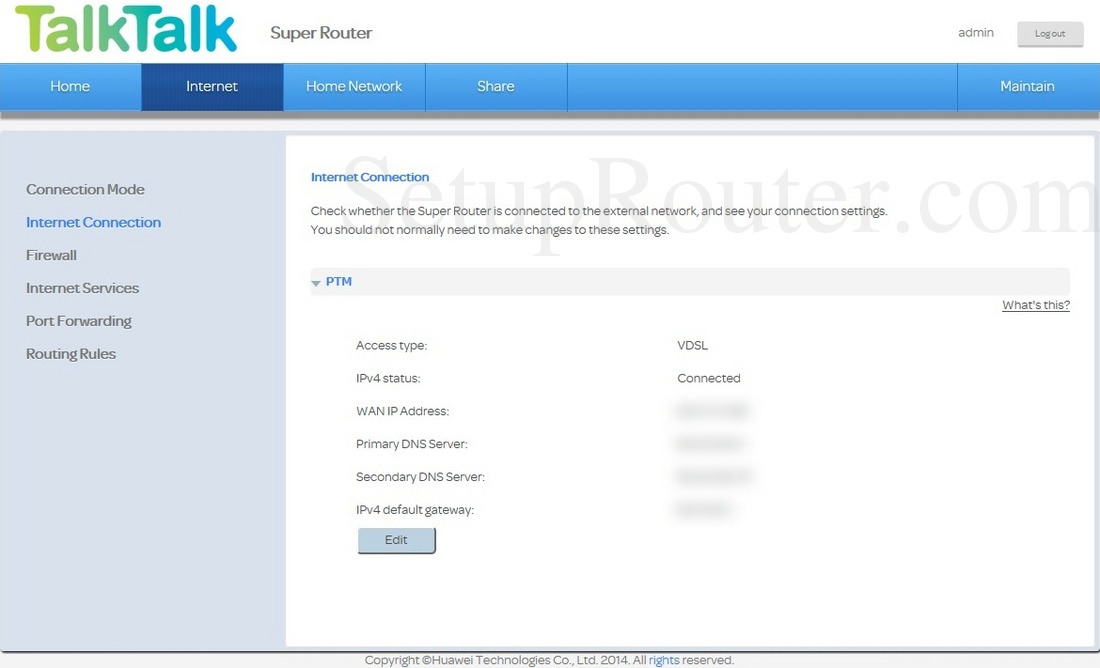Collapse the PTM section arrow
The width and height of the screenshot is (1100, 668).
tap(316, 283)
